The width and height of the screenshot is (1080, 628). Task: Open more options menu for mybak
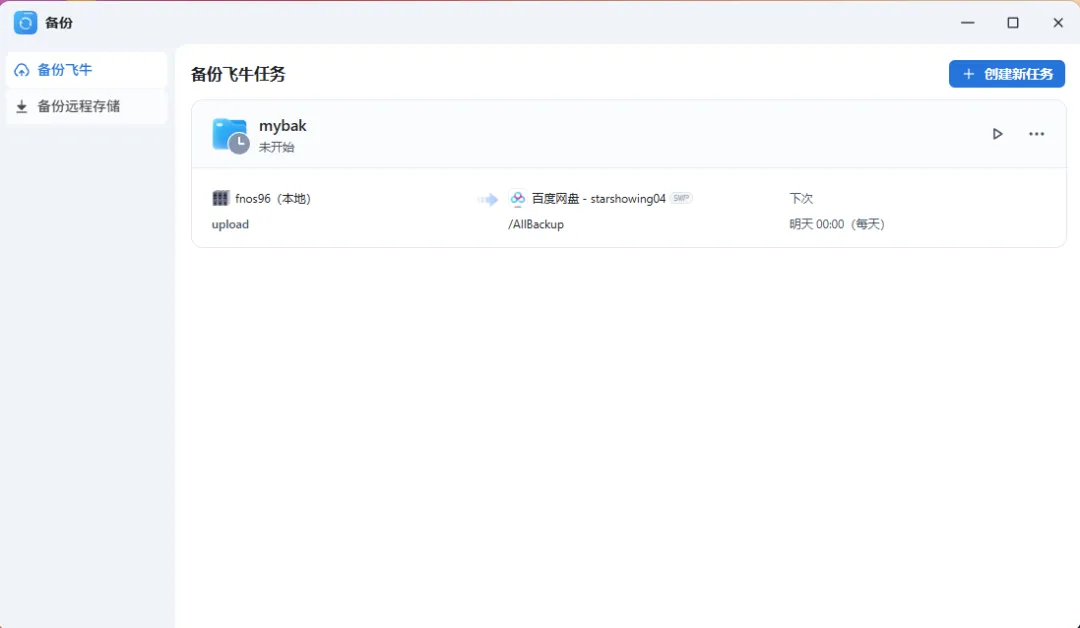click(x=1036, y=134)
